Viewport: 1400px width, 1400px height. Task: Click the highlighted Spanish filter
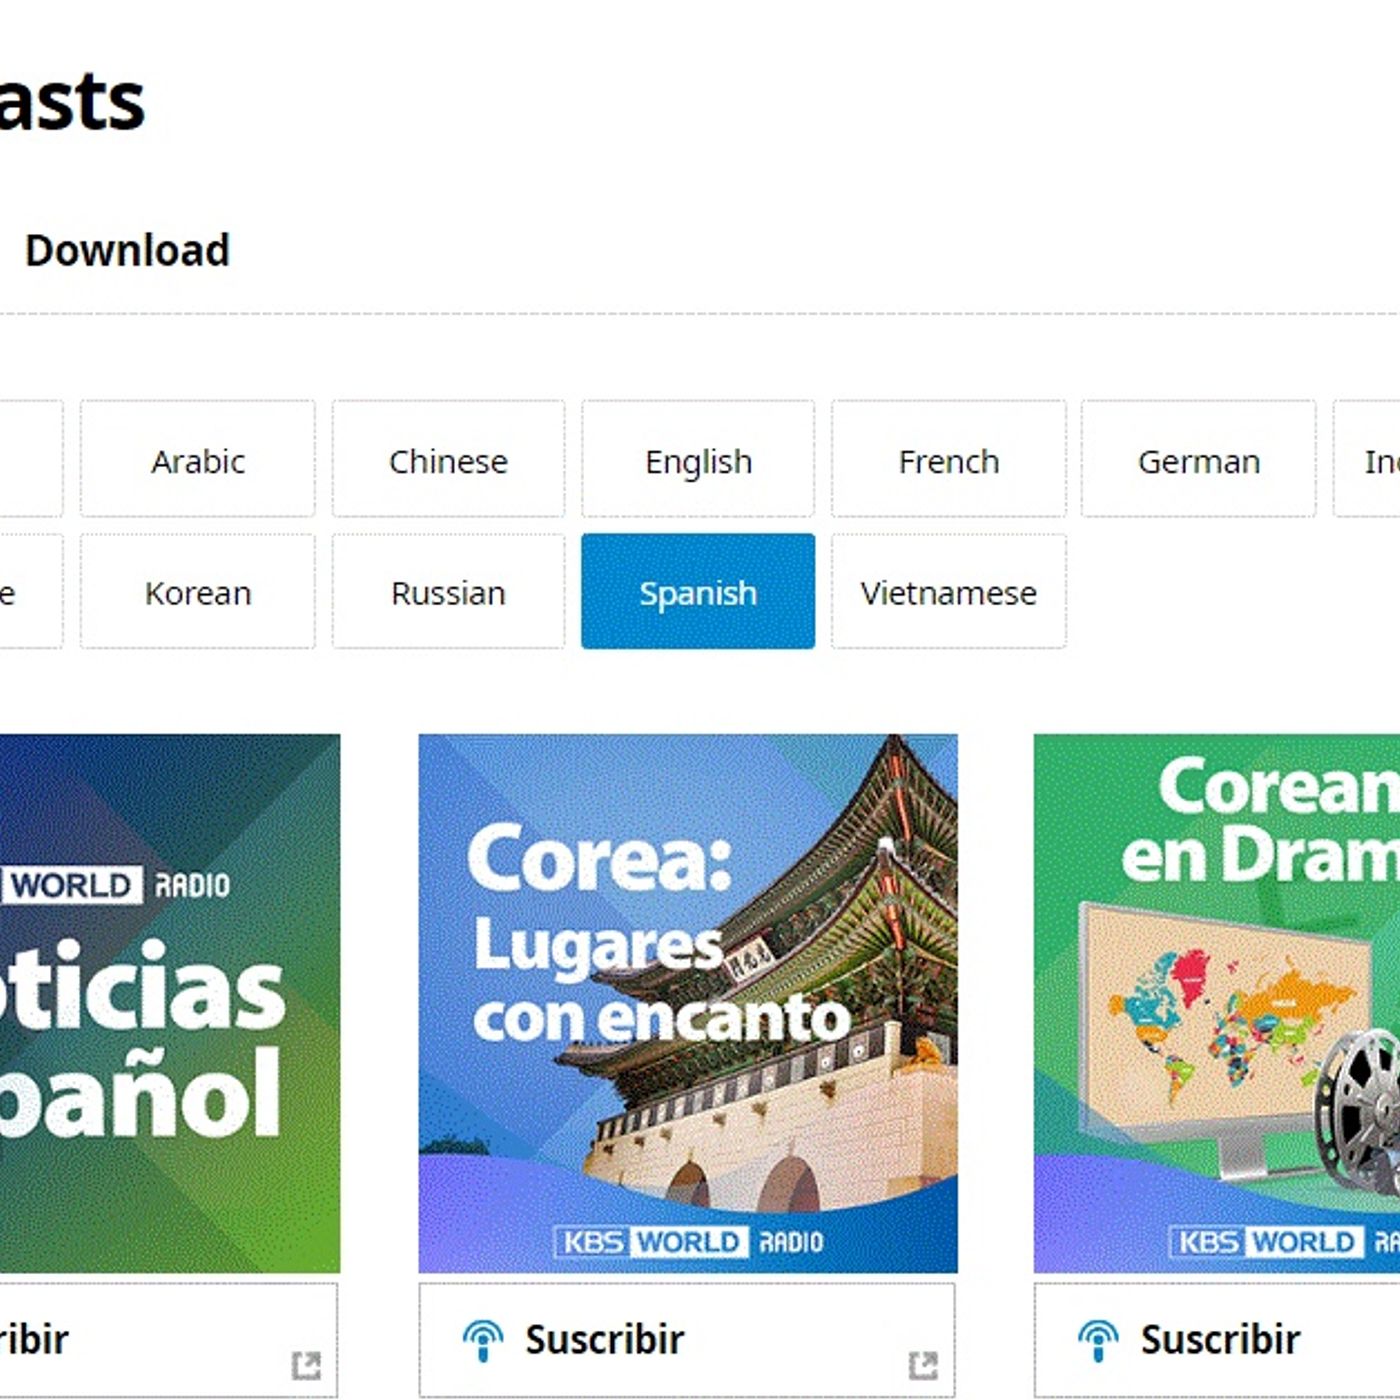pyautogui.click(x=698, y=591)
